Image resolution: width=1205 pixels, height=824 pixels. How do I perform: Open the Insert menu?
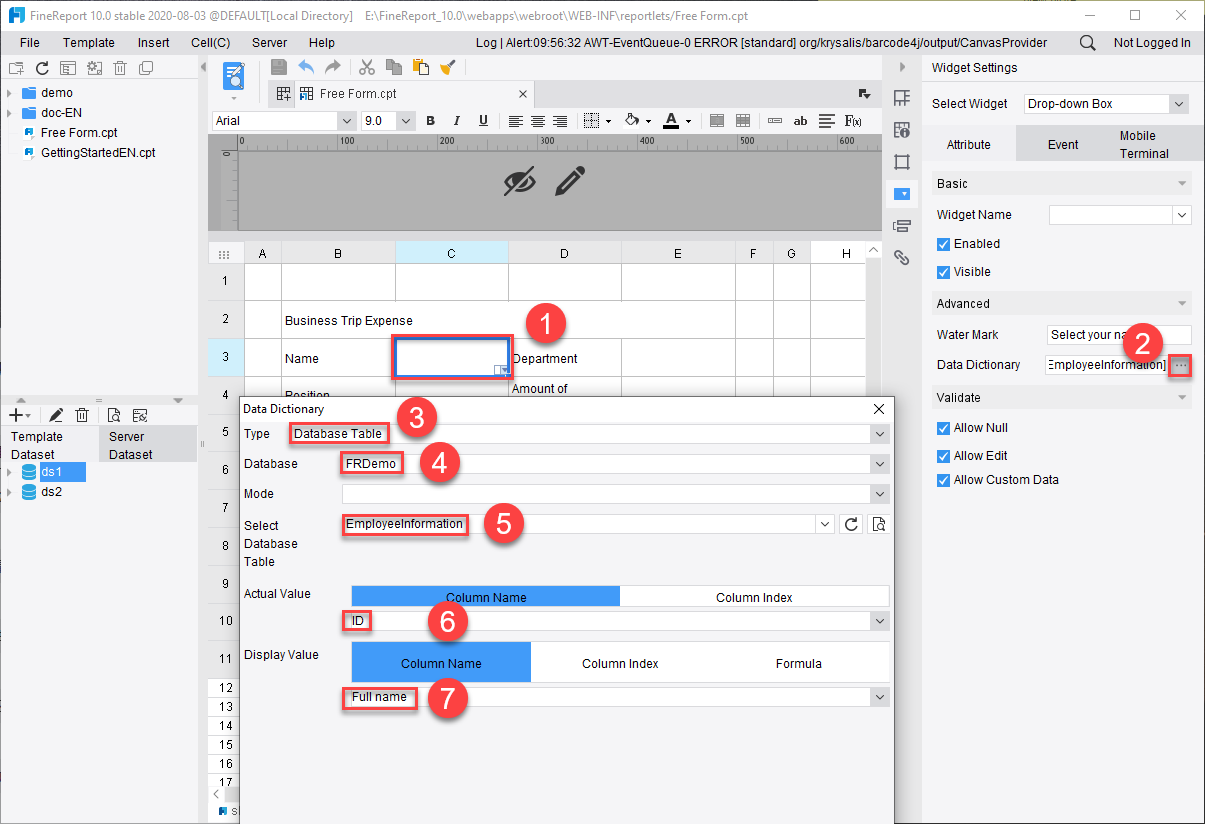click(x=154, y=43)
